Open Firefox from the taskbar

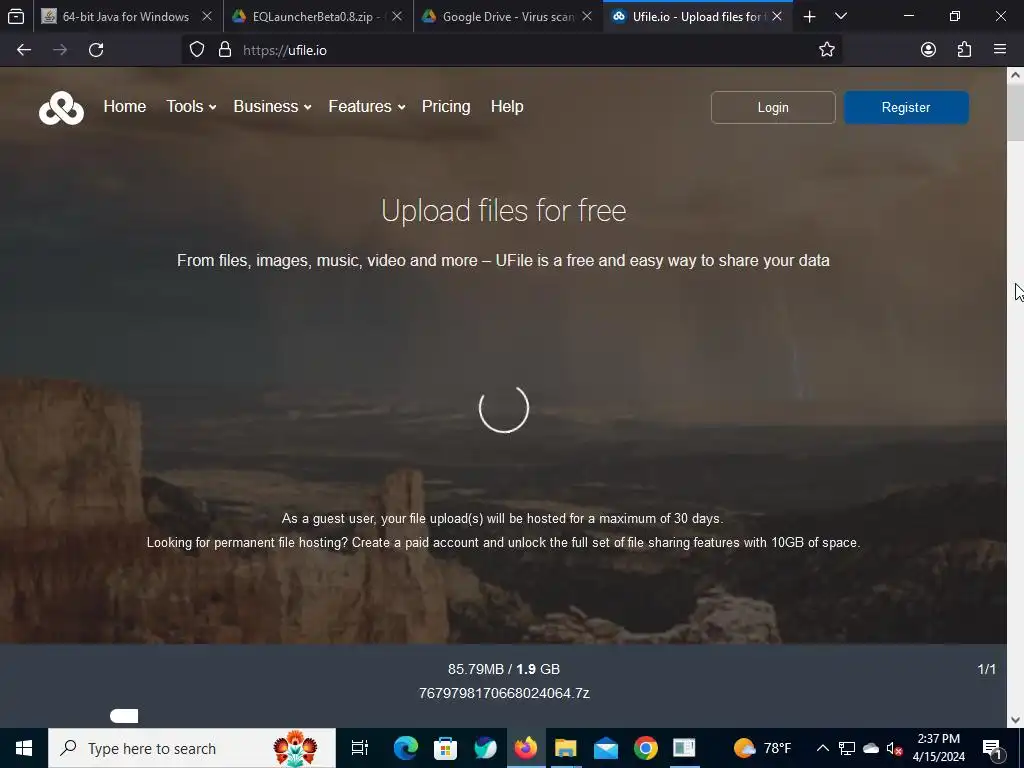pos(526,748)
